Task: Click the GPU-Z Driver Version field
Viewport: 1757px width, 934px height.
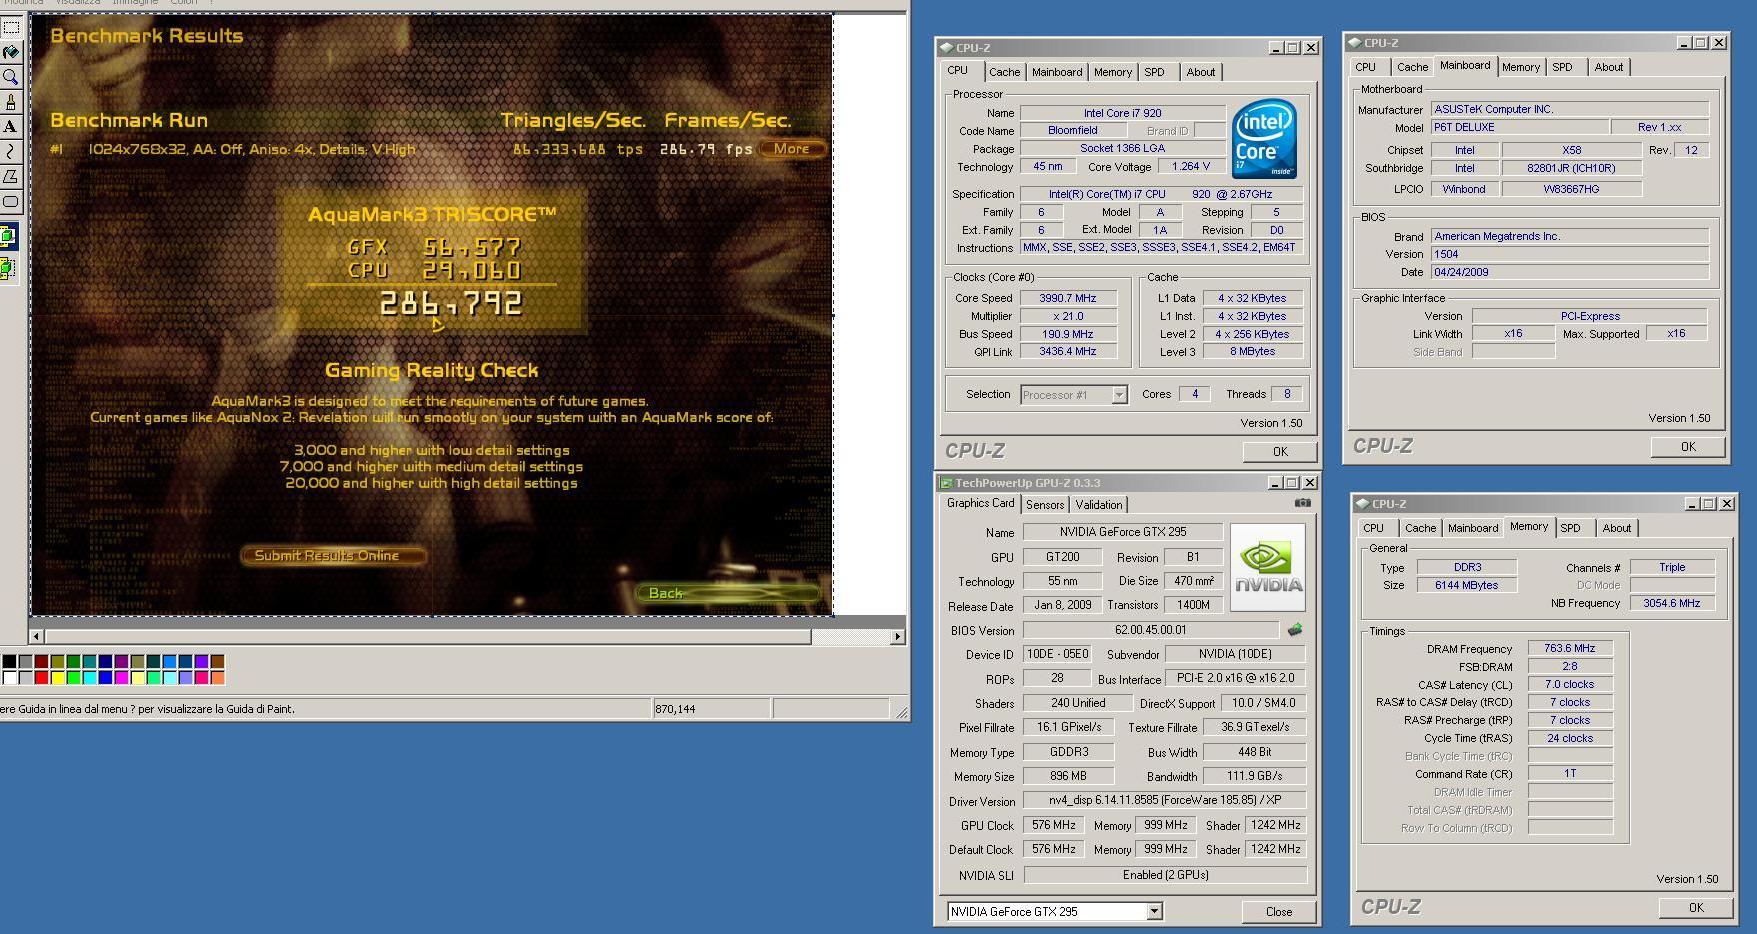Action: coord(1165,800)
